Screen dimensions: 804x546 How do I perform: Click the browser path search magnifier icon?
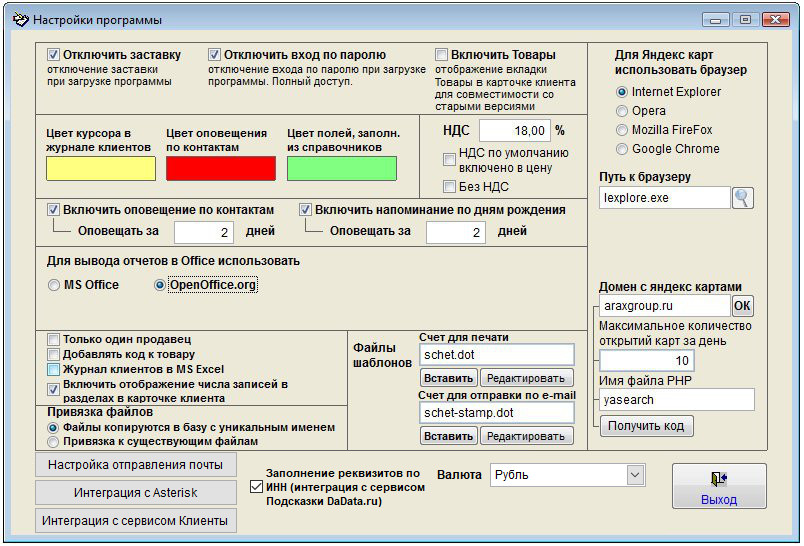coord(742,198)
